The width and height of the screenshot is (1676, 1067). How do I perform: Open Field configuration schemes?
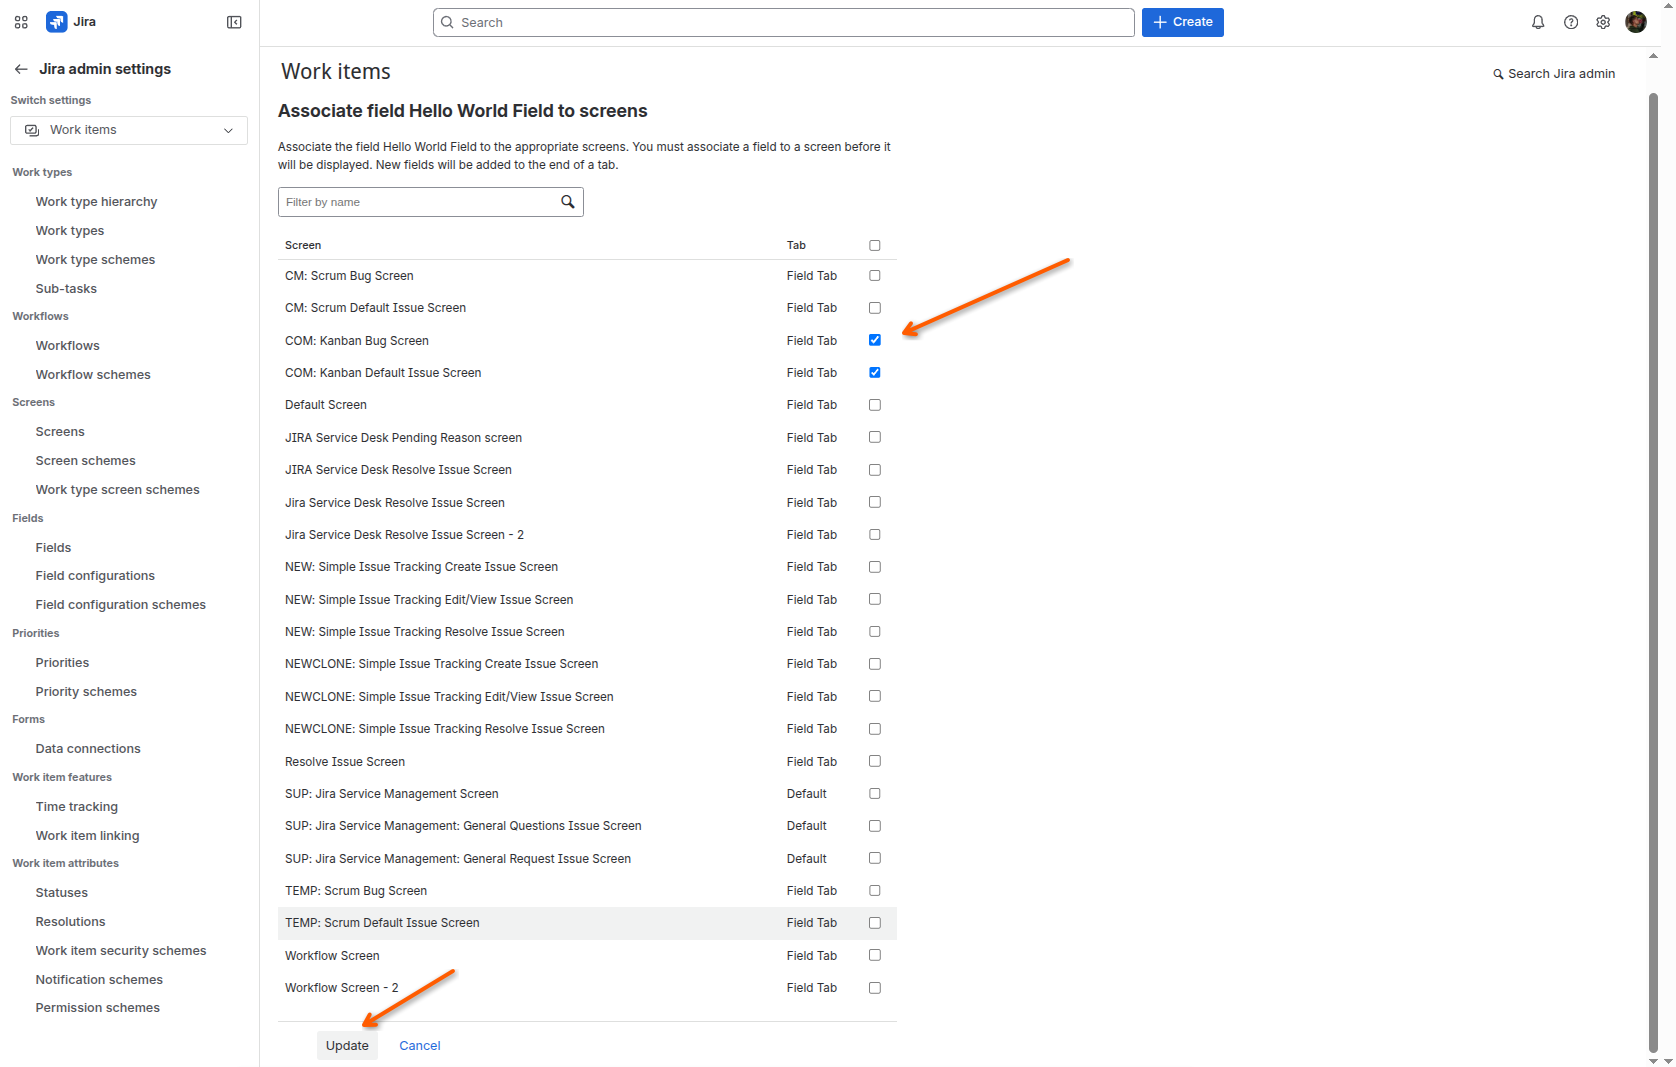(x=120, y=605)
